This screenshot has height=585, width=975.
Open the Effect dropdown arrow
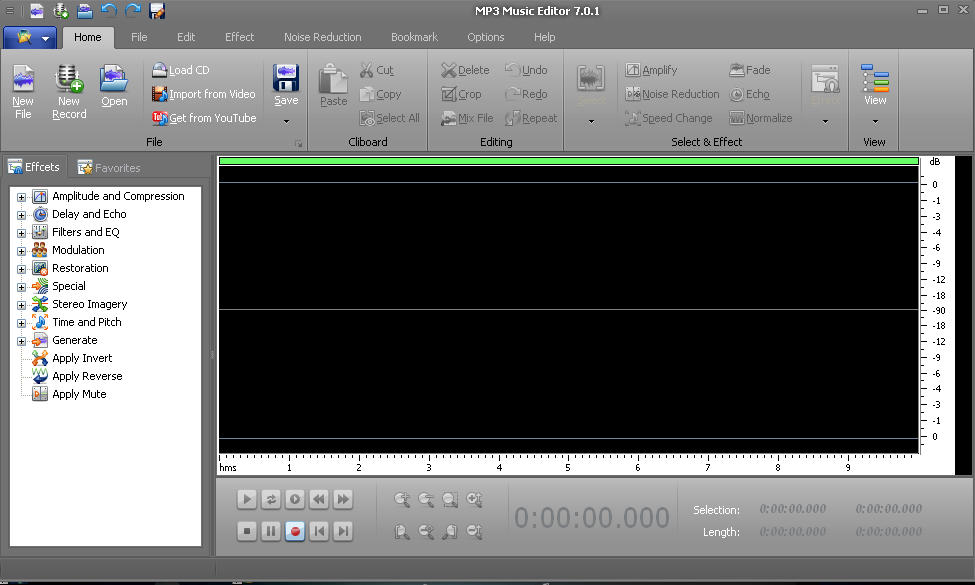[826, 121]
